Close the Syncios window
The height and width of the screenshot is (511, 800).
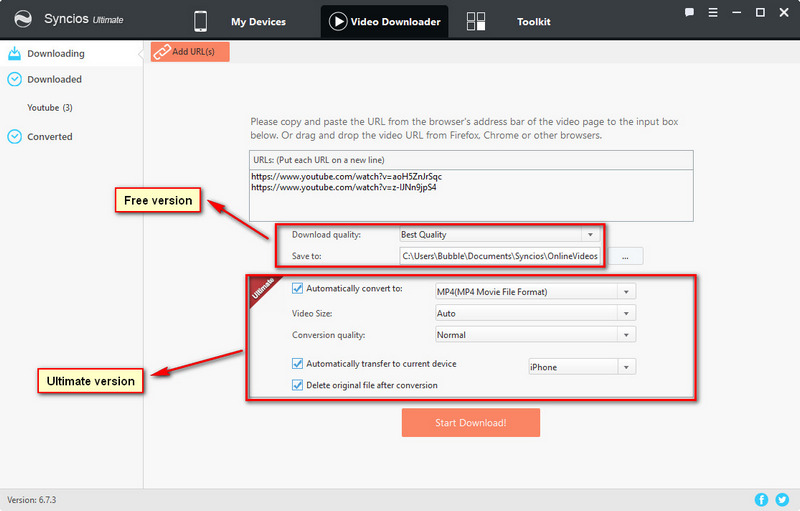[x=784, y=12]
